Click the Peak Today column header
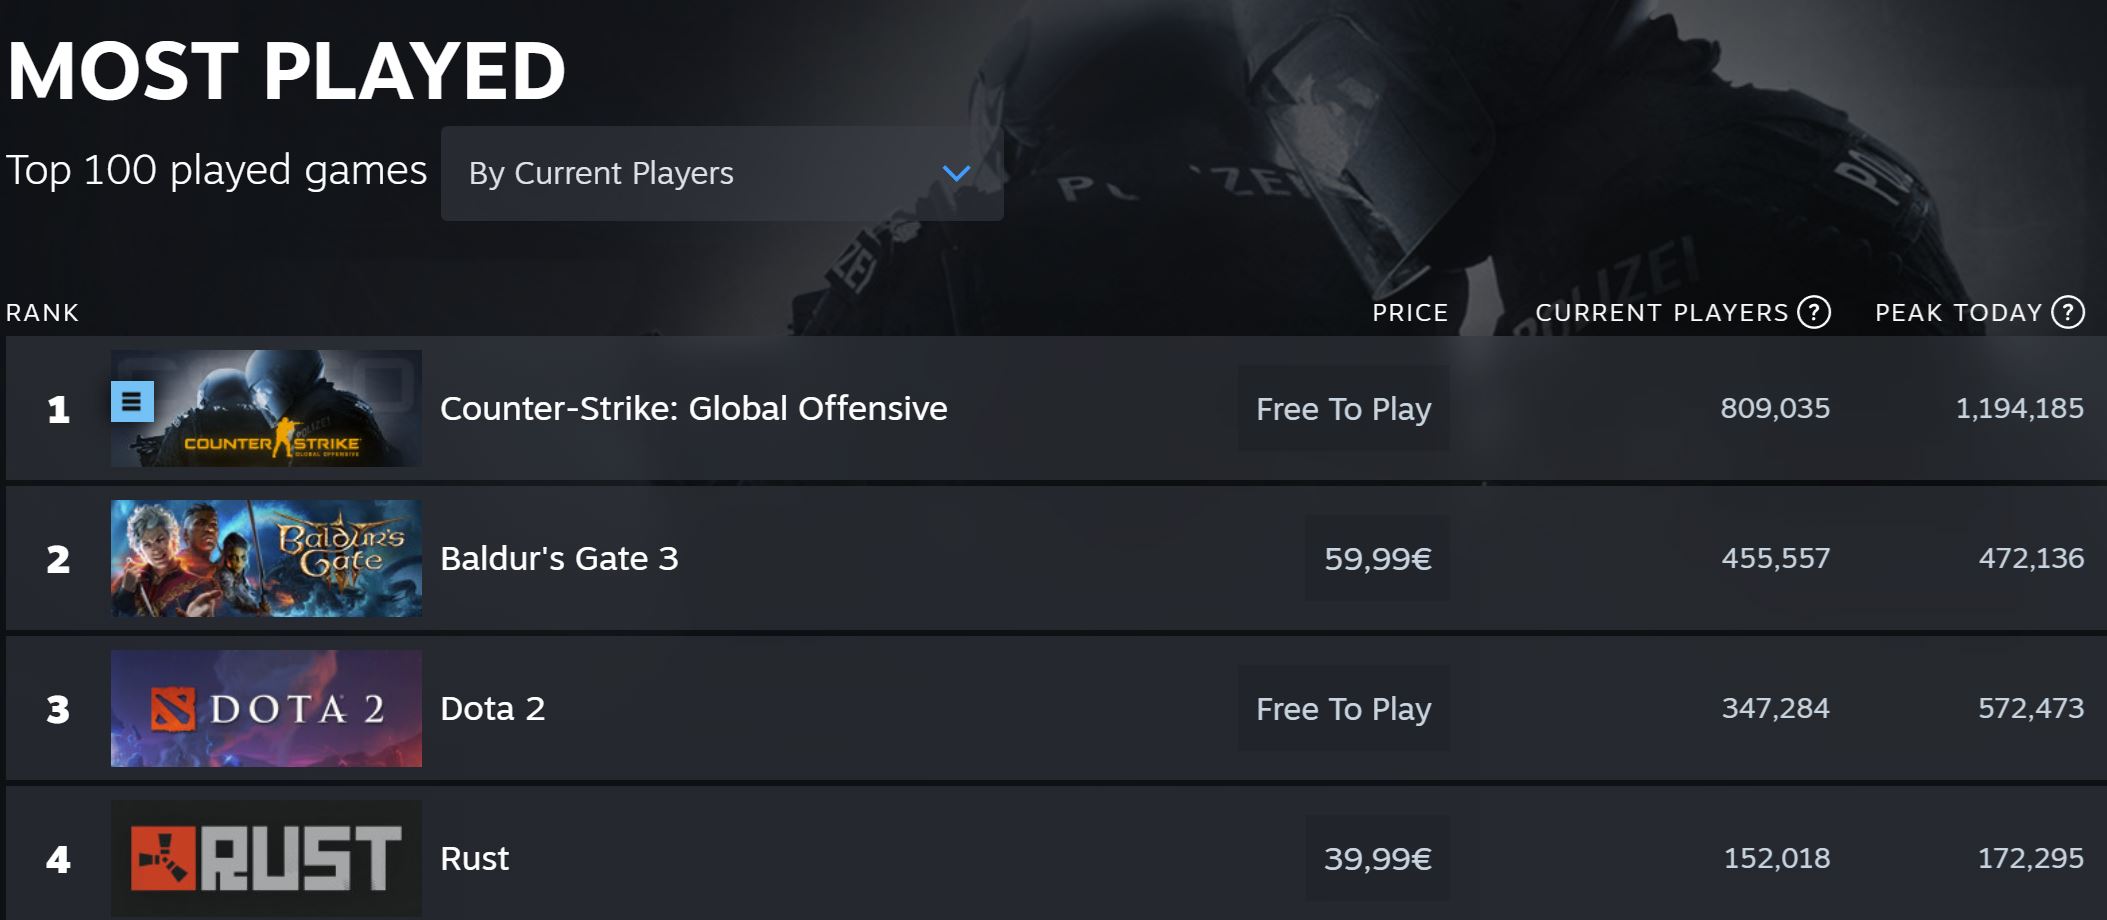 pos(1957,313)
